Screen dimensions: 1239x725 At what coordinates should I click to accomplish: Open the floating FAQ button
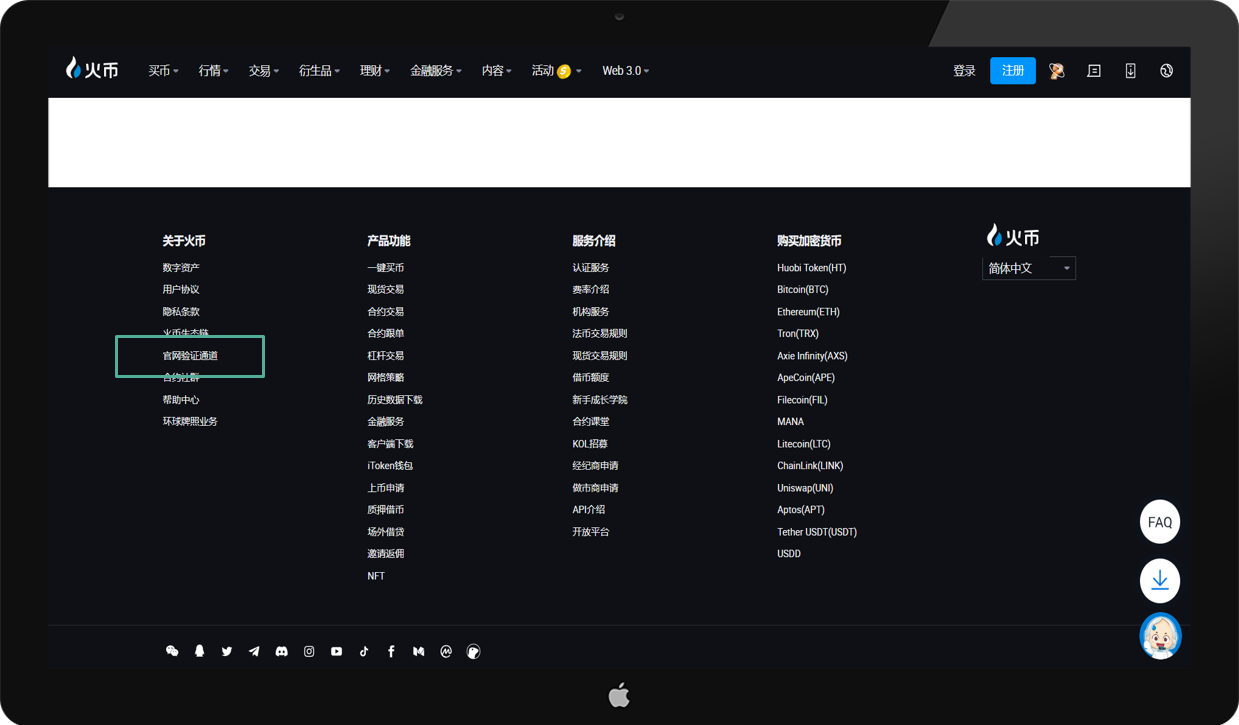click(x=1160, y=522)
